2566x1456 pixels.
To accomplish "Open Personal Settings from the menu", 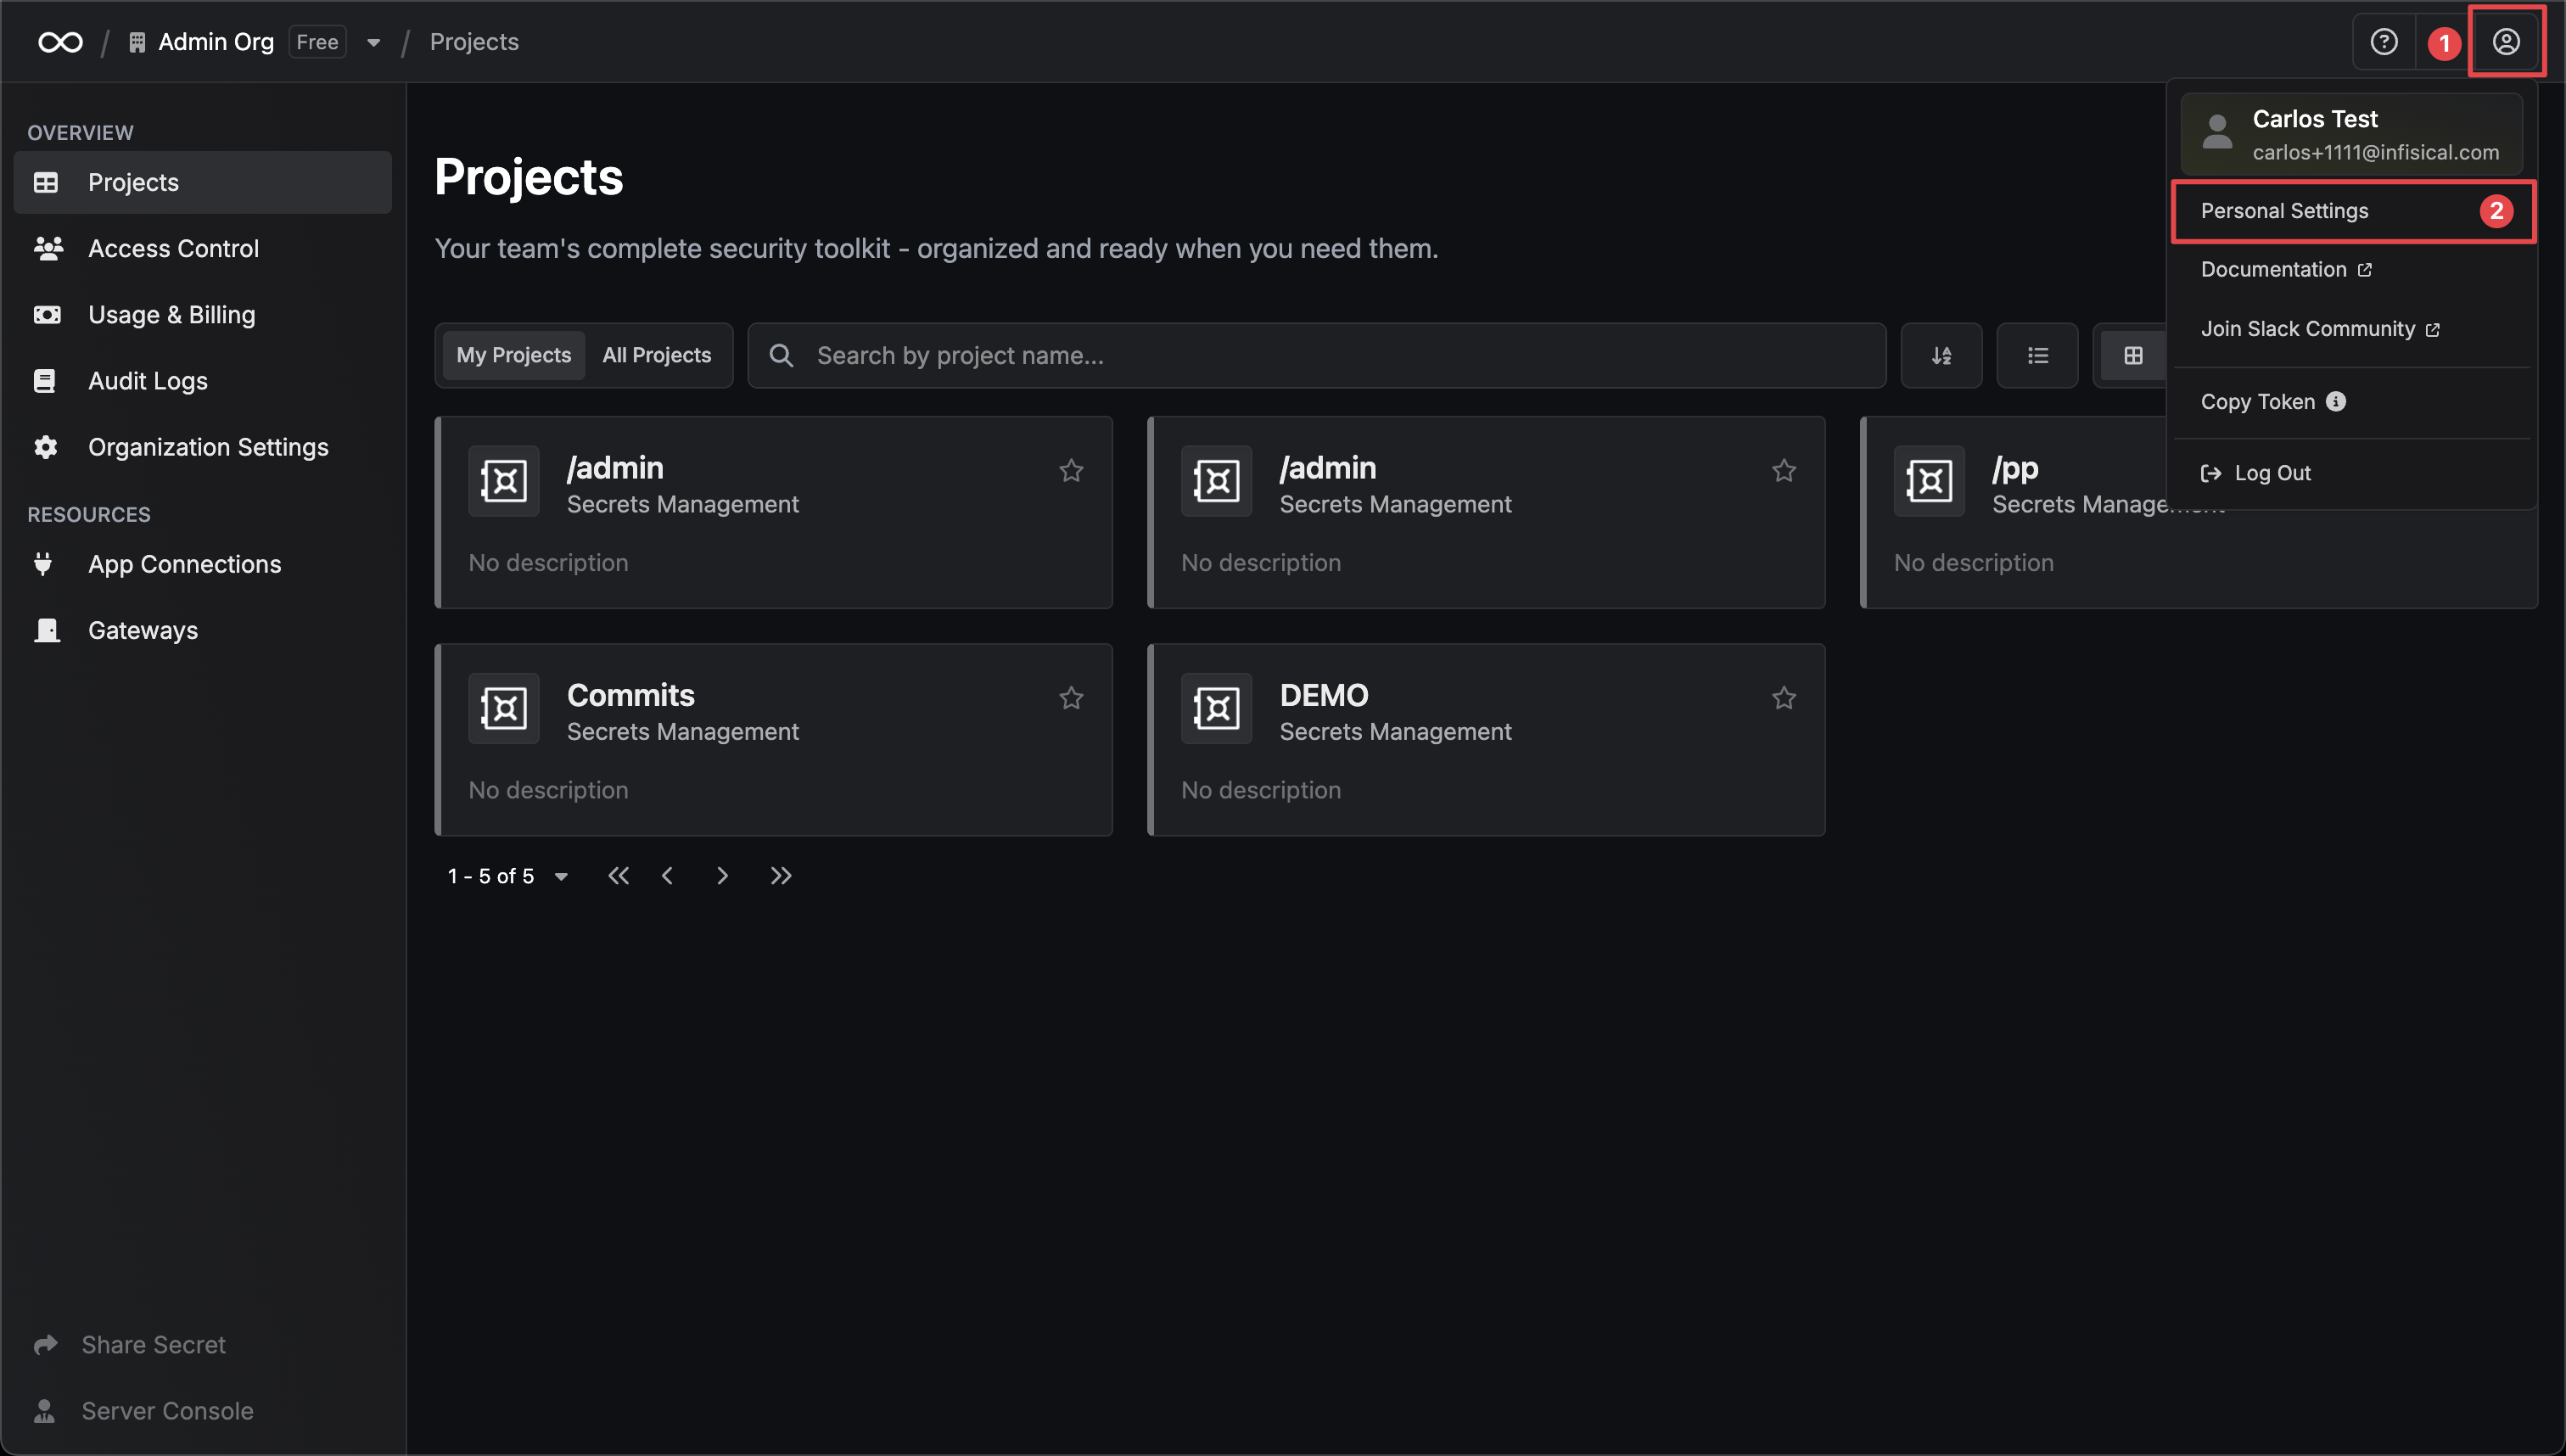I will pyautogui.click(x=2352, y=211).
